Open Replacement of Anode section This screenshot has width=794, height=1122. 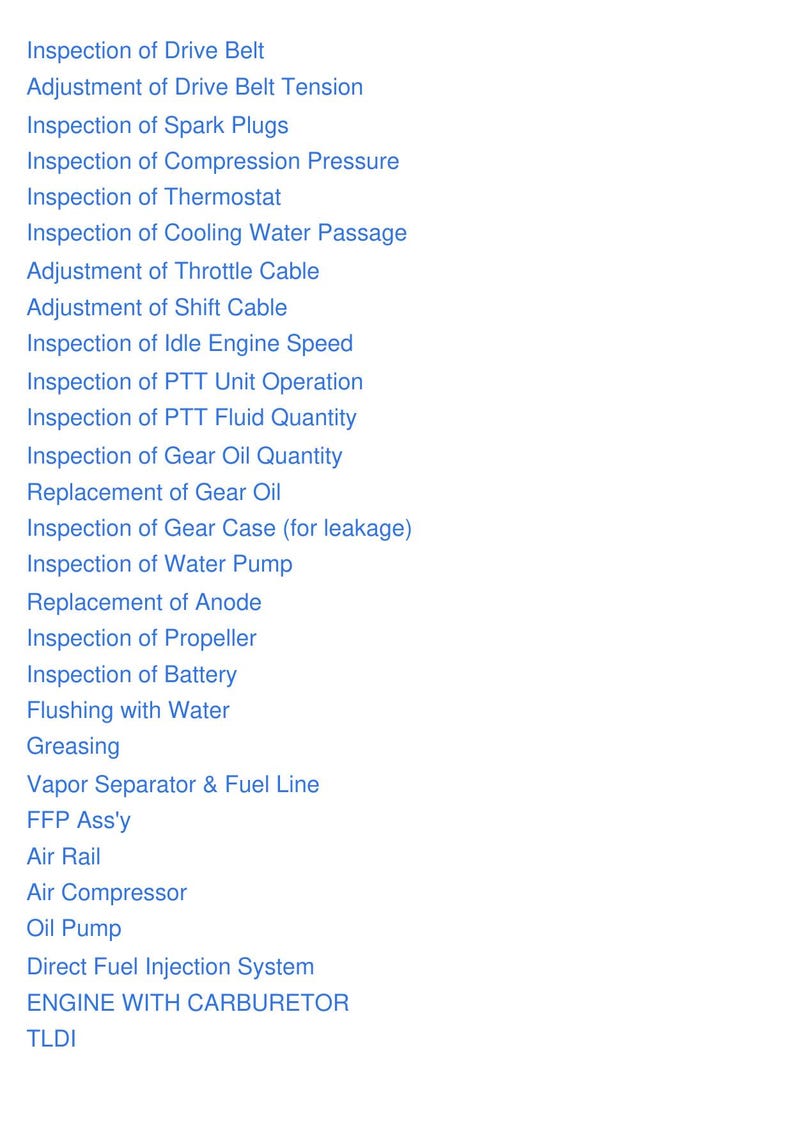pyautogui.click(x=144, y=603)
